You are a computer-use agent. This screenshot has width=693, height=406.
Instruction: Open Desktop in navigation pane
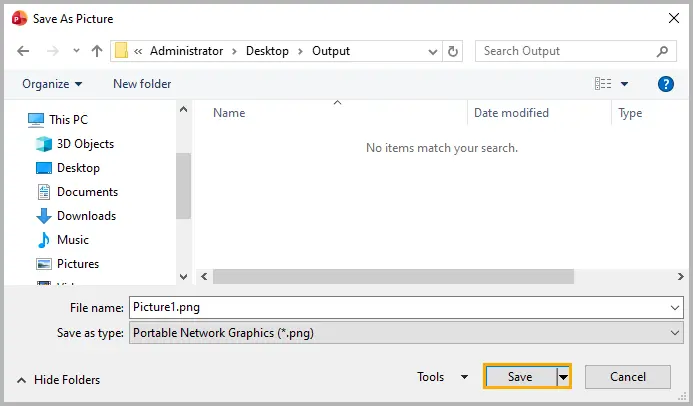click(x=78, y=168)
